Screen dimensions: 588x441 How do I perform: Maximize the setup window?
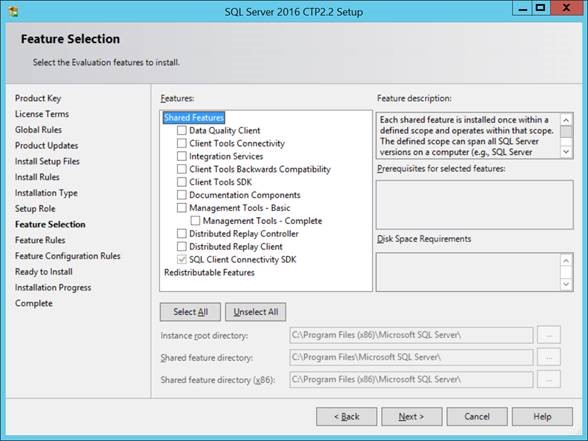[540, 8]
